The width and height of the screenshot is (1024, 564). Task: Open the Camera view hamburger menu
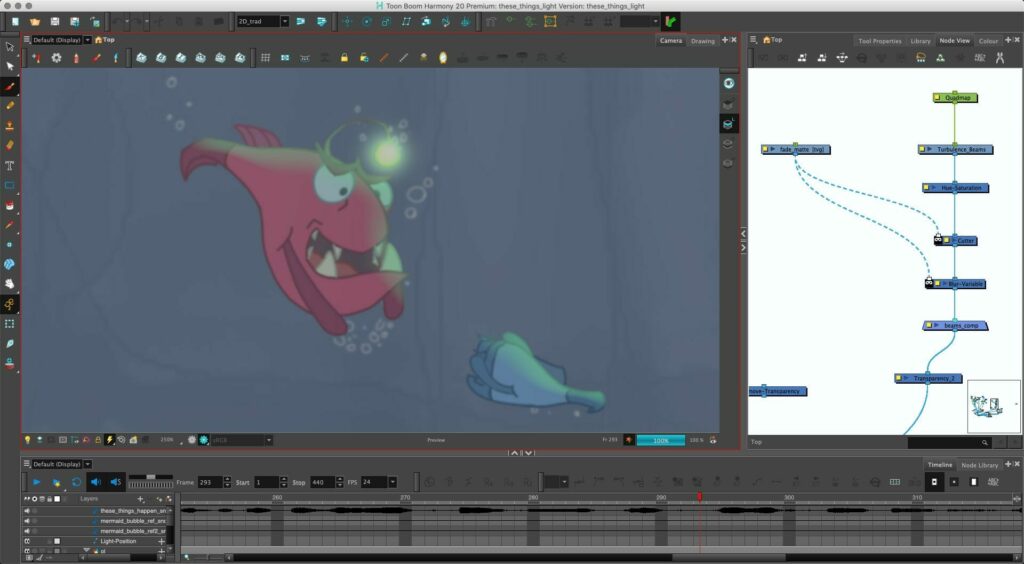[x=27, y=40]
